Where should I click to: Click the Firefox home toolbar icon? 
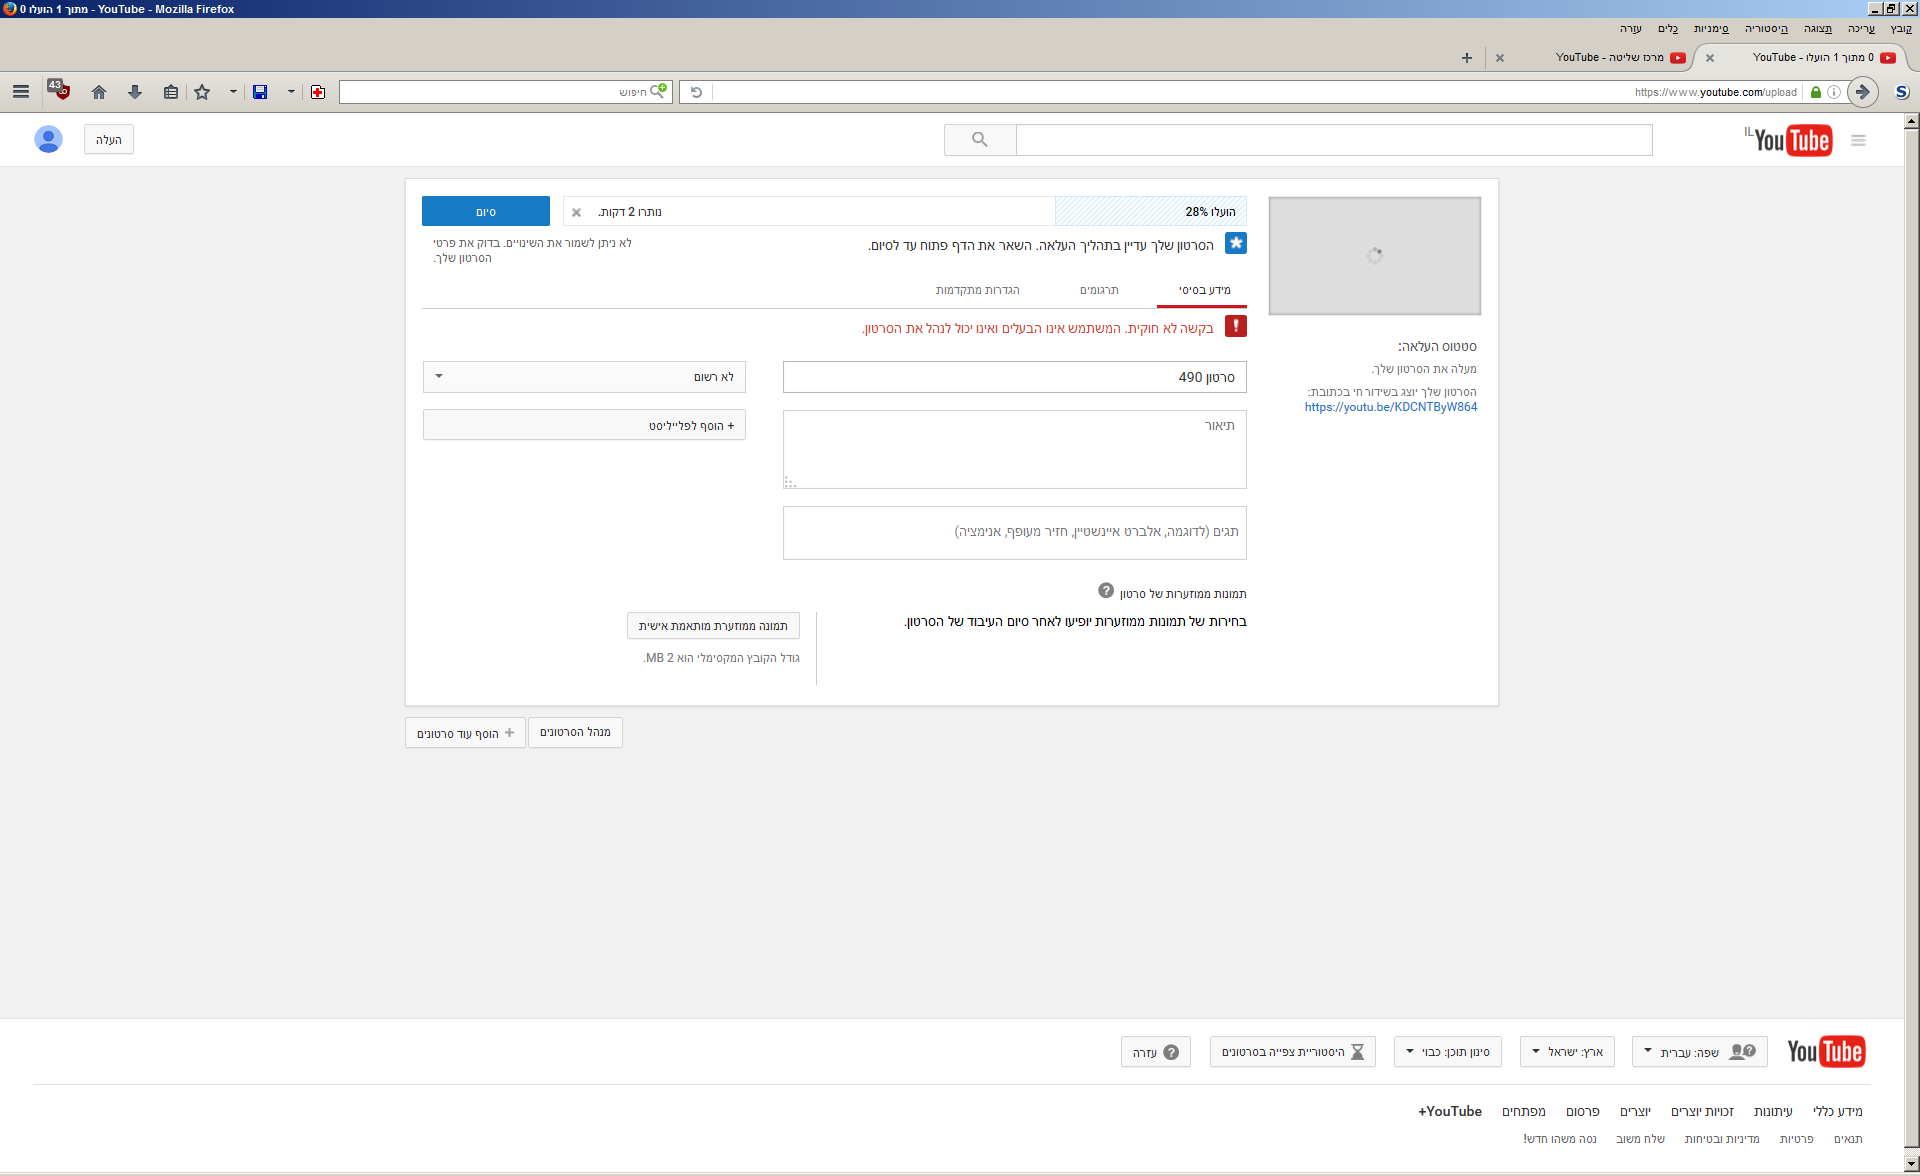[x=98, y=92]
